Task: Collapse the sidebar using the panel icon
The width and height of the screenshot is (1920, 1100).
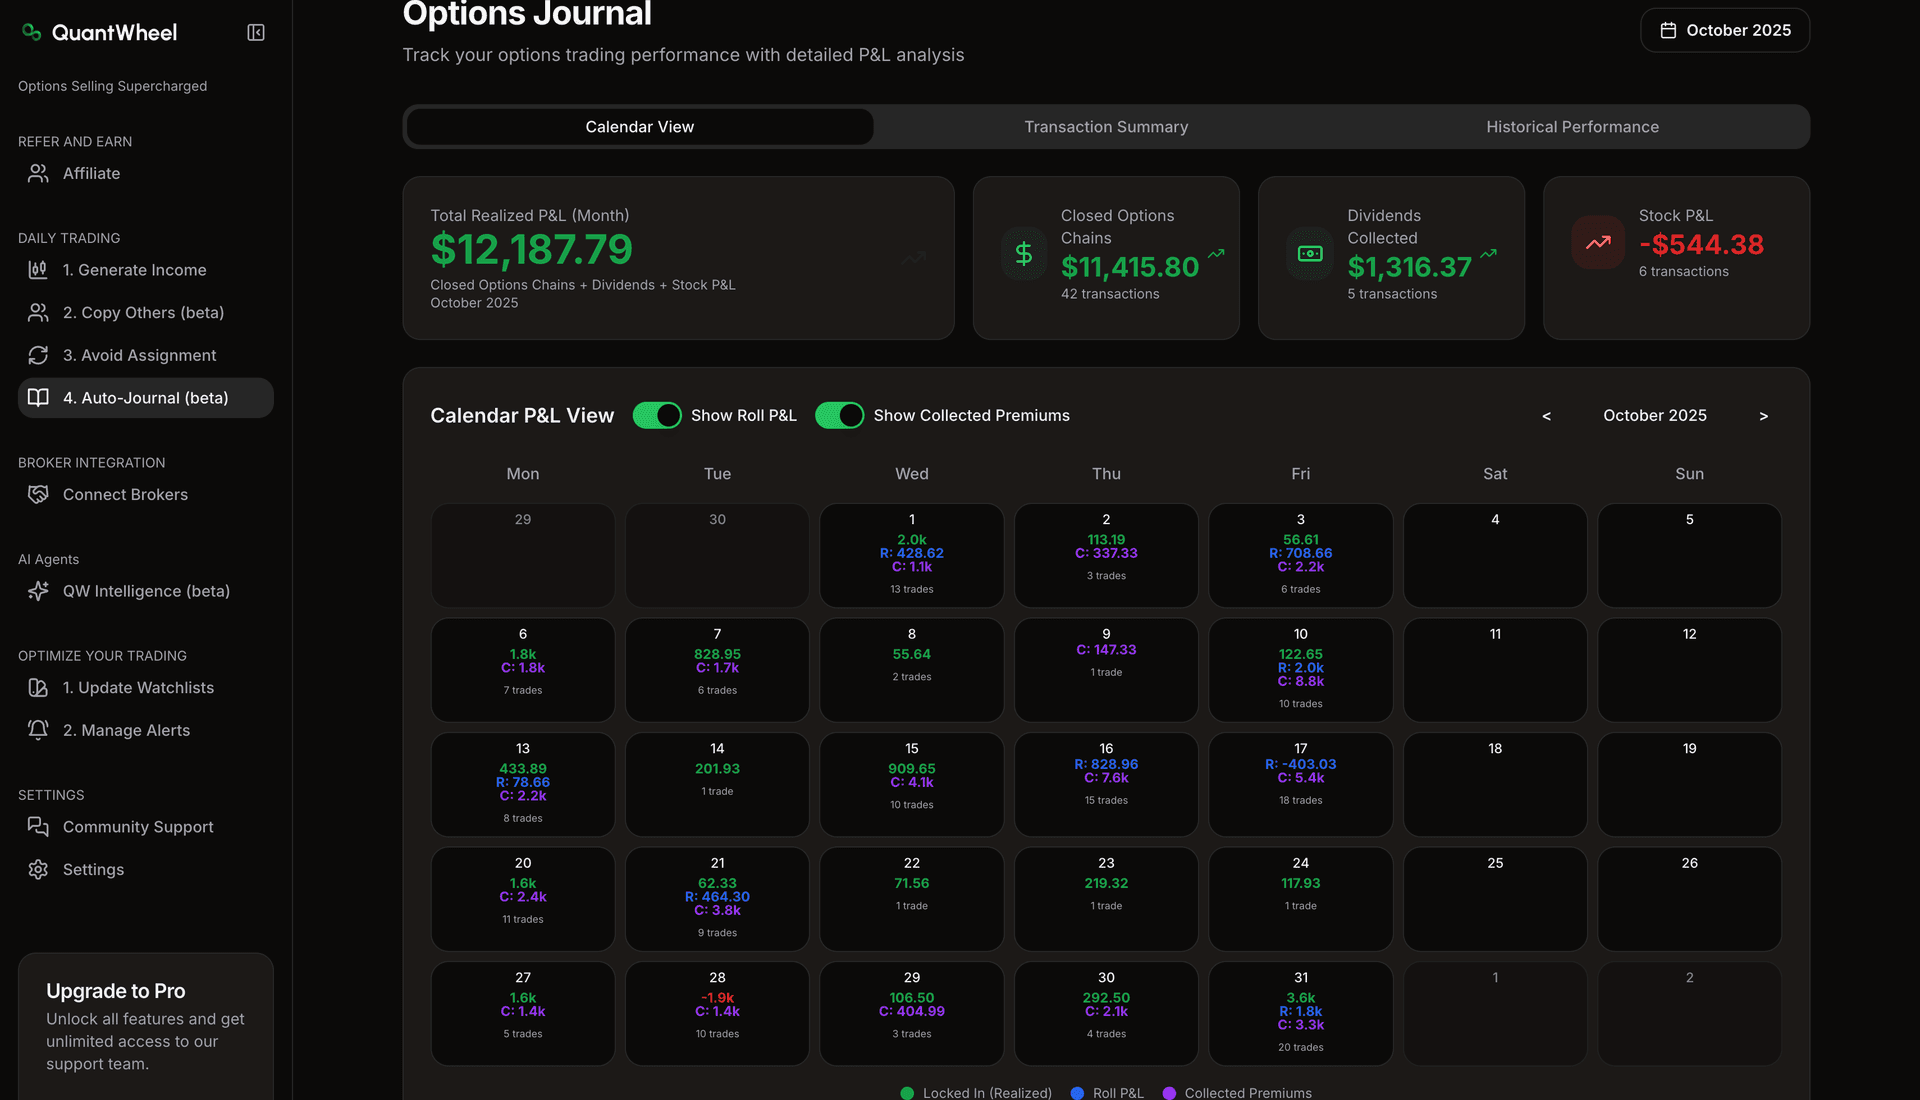Action: click(x=255, y=32)
